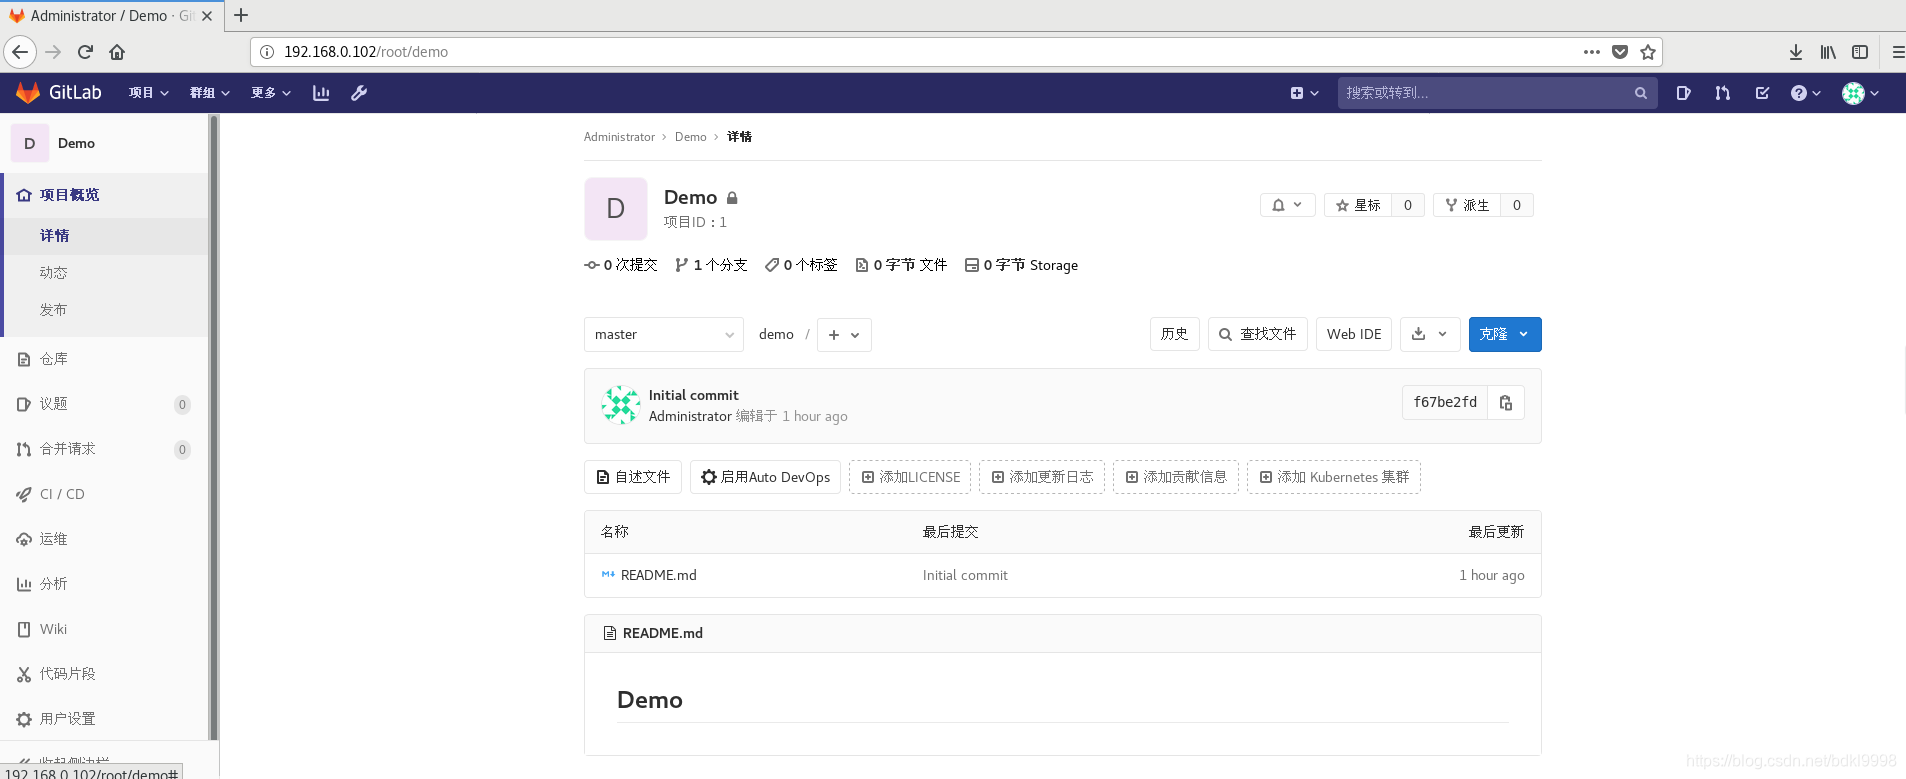Open 分析 analytics in the sidebar
The image size is (1906, 779).
pos(104,584)
